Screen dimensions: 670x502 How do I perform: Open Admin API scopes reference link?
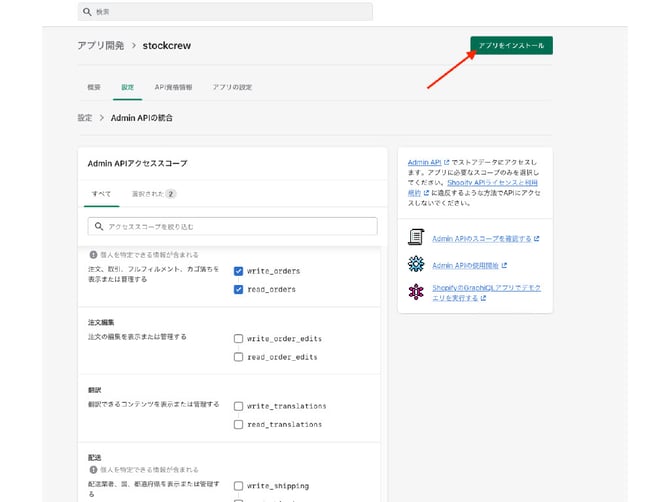click(x=482, y=239)
